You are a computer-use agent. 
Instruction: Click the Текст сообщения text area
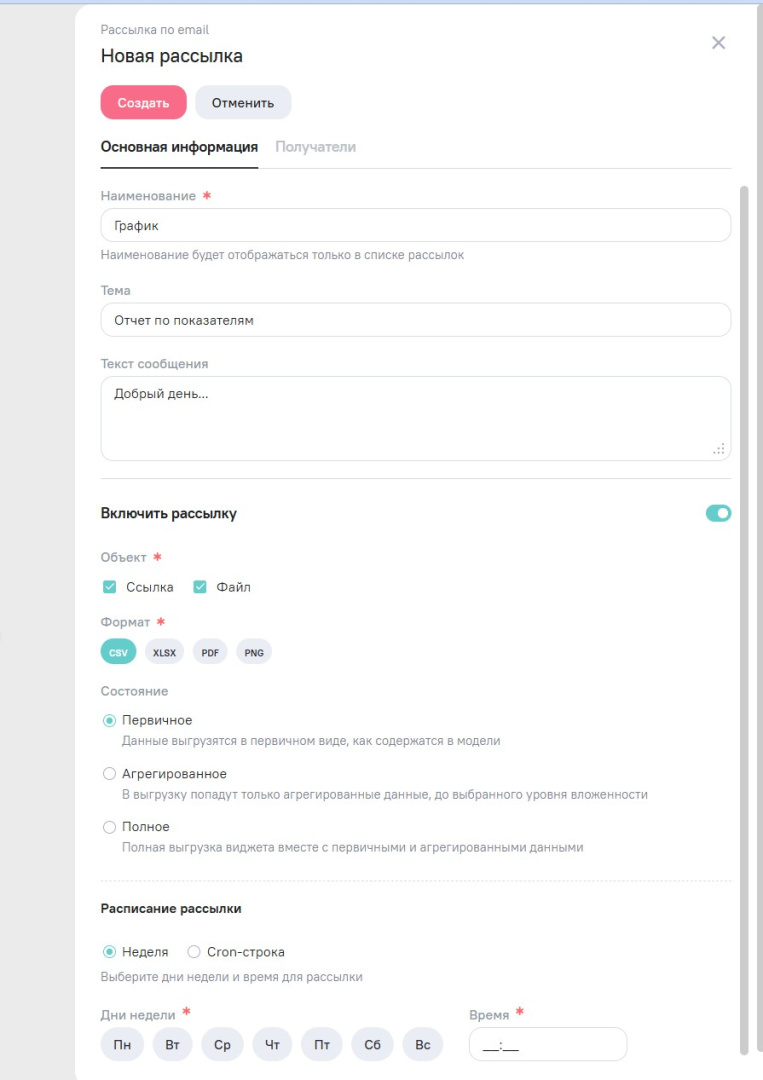click(x=415, y=418)
